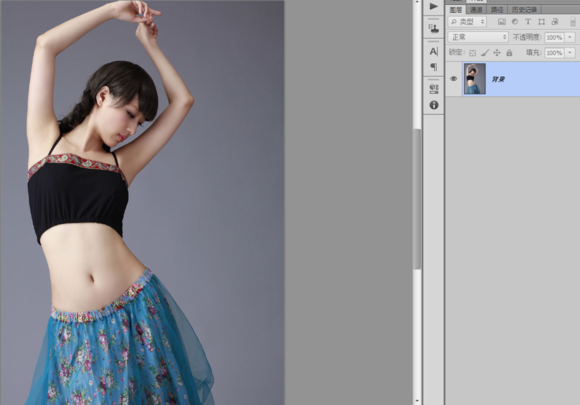Image resolution: width=580 pixels, height=405 pixels.
Task: Select the 背景 layer name
Action: point(498,79)
